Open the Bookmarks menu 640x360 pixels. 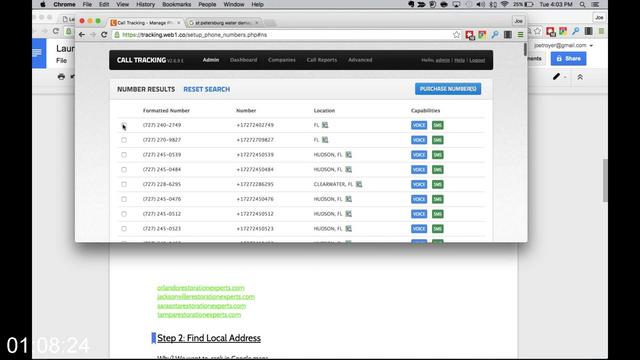tap(176, 4)
